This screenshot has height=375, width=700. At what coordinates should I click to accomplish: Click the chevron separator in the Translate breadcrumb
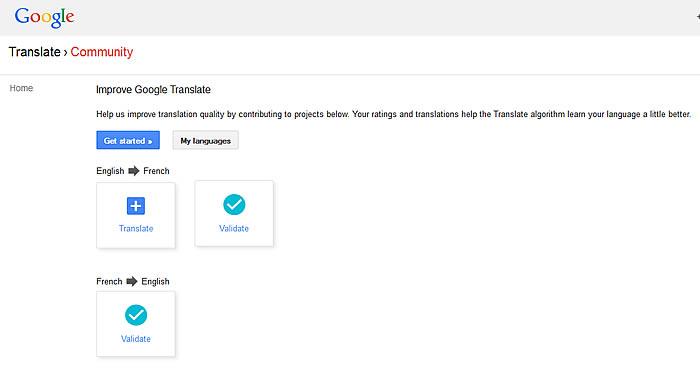(65, 53)
